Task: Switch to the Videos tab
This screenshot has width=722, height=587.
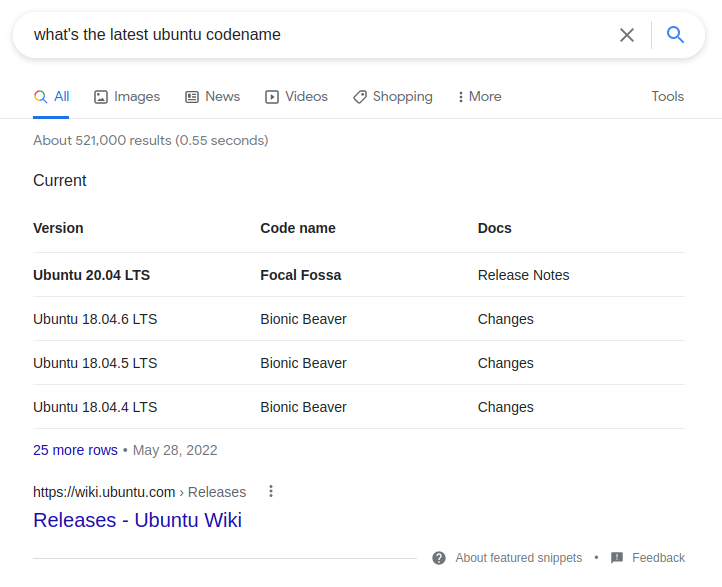Action: pos(296,97)
